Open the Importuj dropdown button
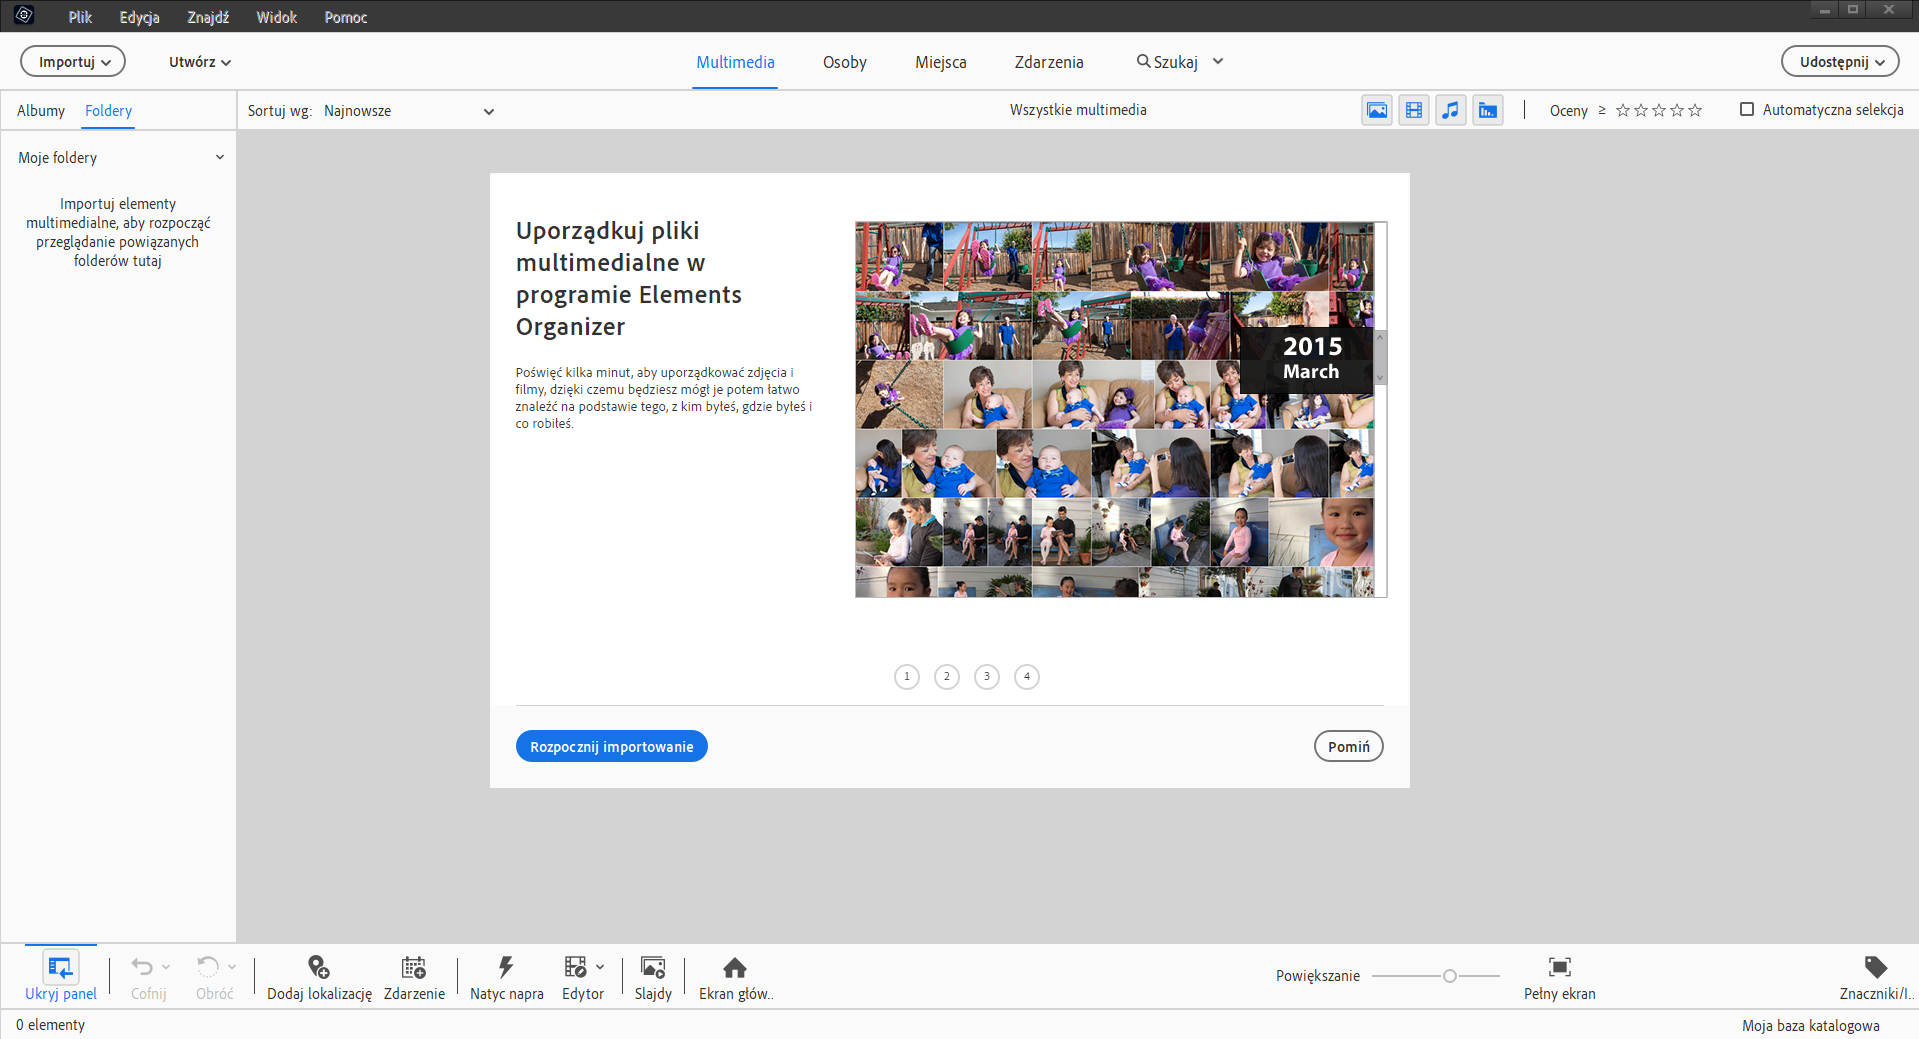1919x1039 pixels. (x=73, y=61)
